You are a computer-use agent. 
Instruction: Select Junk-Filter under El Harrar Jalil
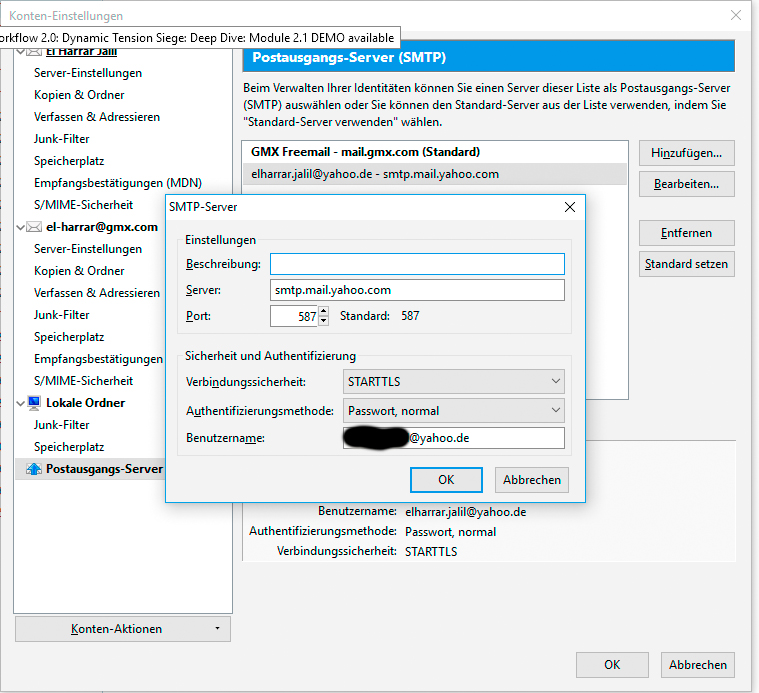point(61,139)
